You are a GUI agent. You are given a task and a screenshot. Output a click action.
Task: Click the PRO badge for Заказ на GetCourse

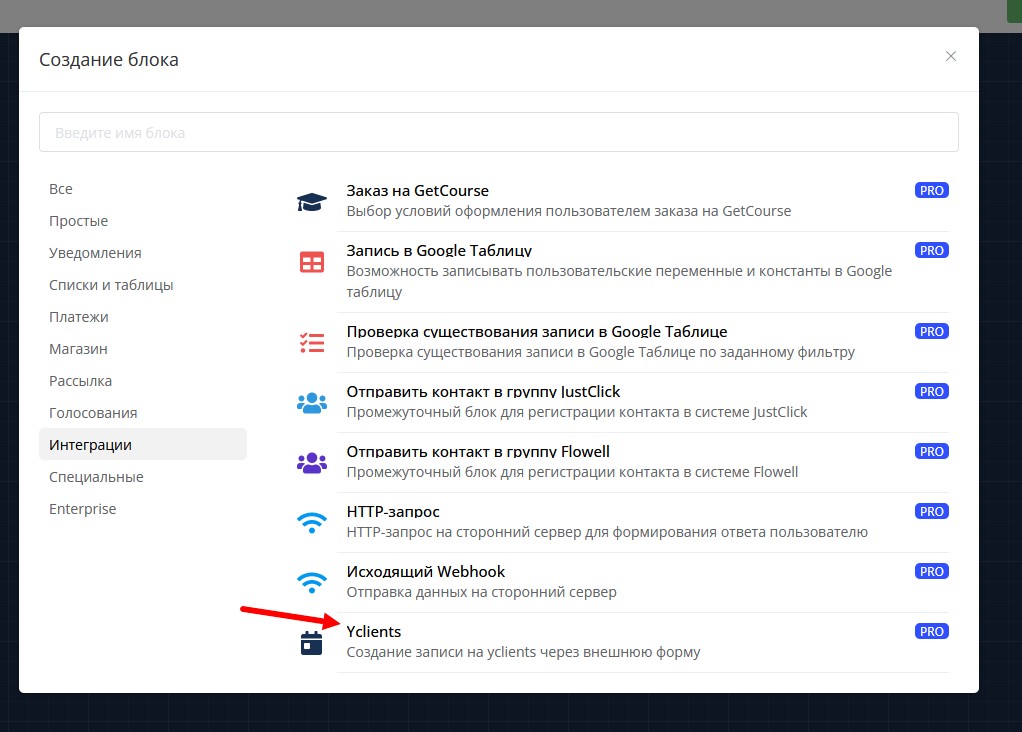[x=931, y=190]
